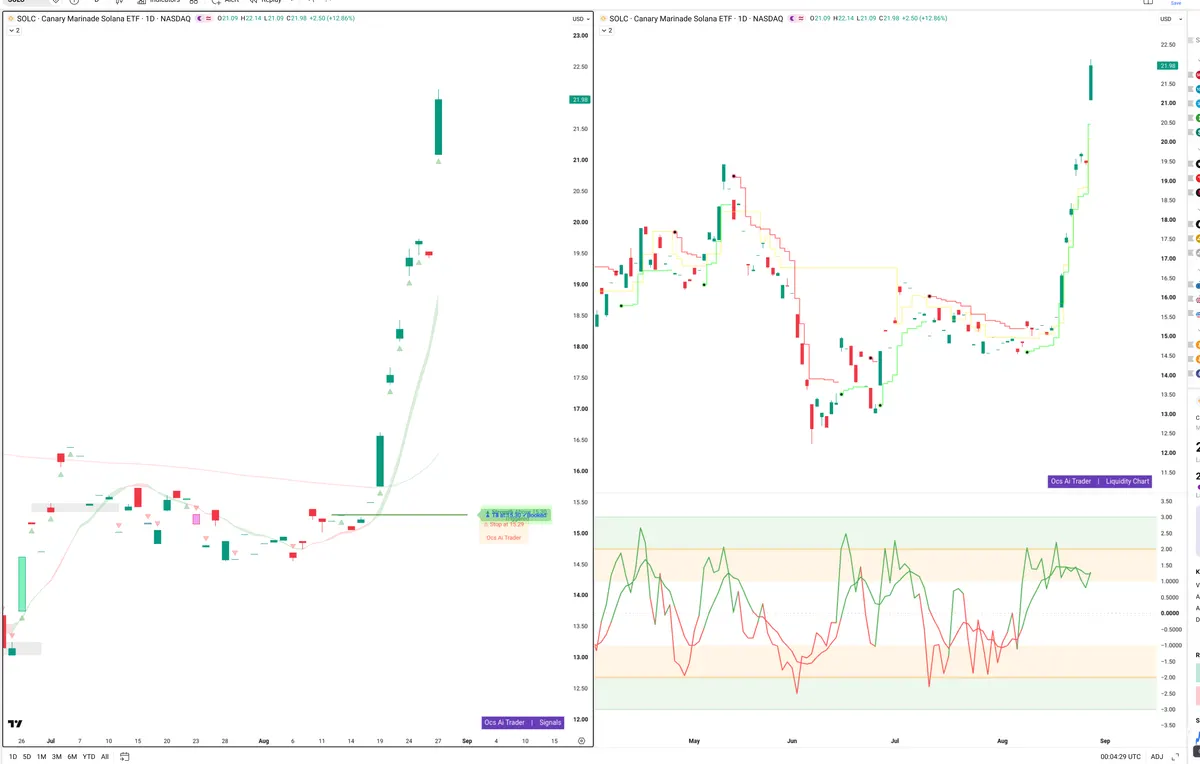Click the symbol dot before right SOLC title
This screenshot has height=764, width=1200.
601,19
